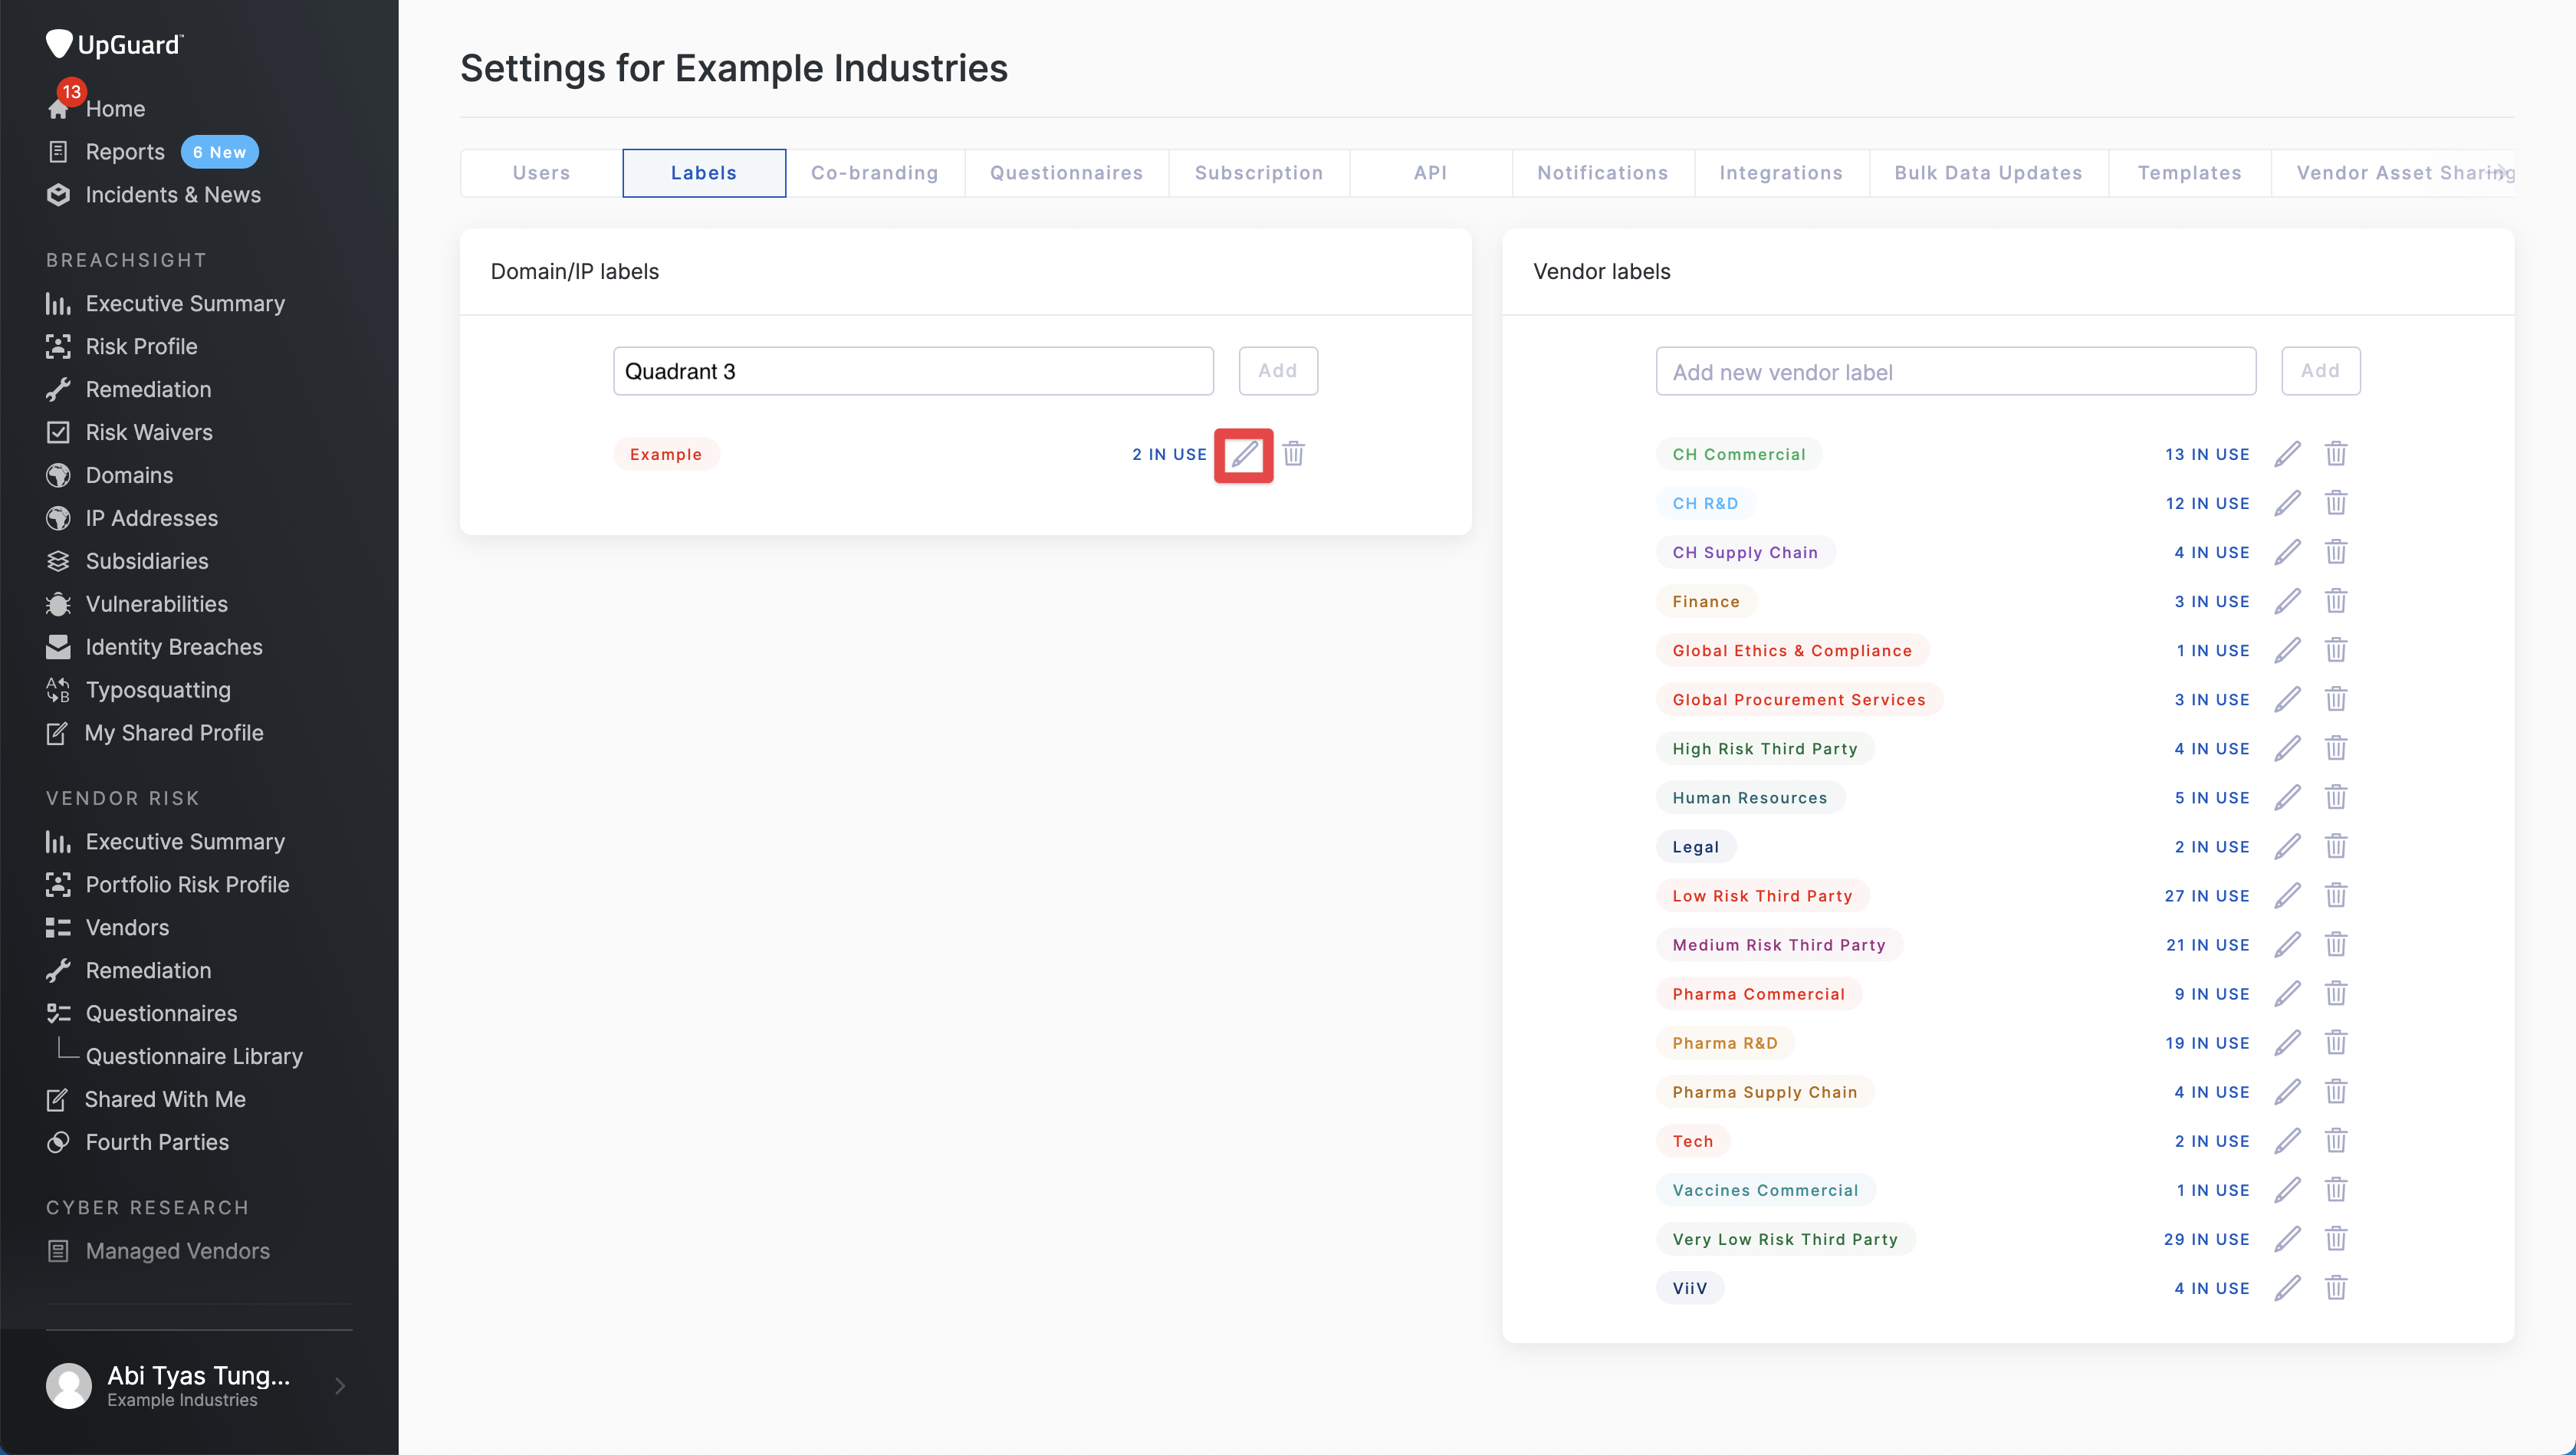The height and width of the screenshot is (1455, 2576).
Task: Switch to the Notifications tab
Action: coord(1603,173)
